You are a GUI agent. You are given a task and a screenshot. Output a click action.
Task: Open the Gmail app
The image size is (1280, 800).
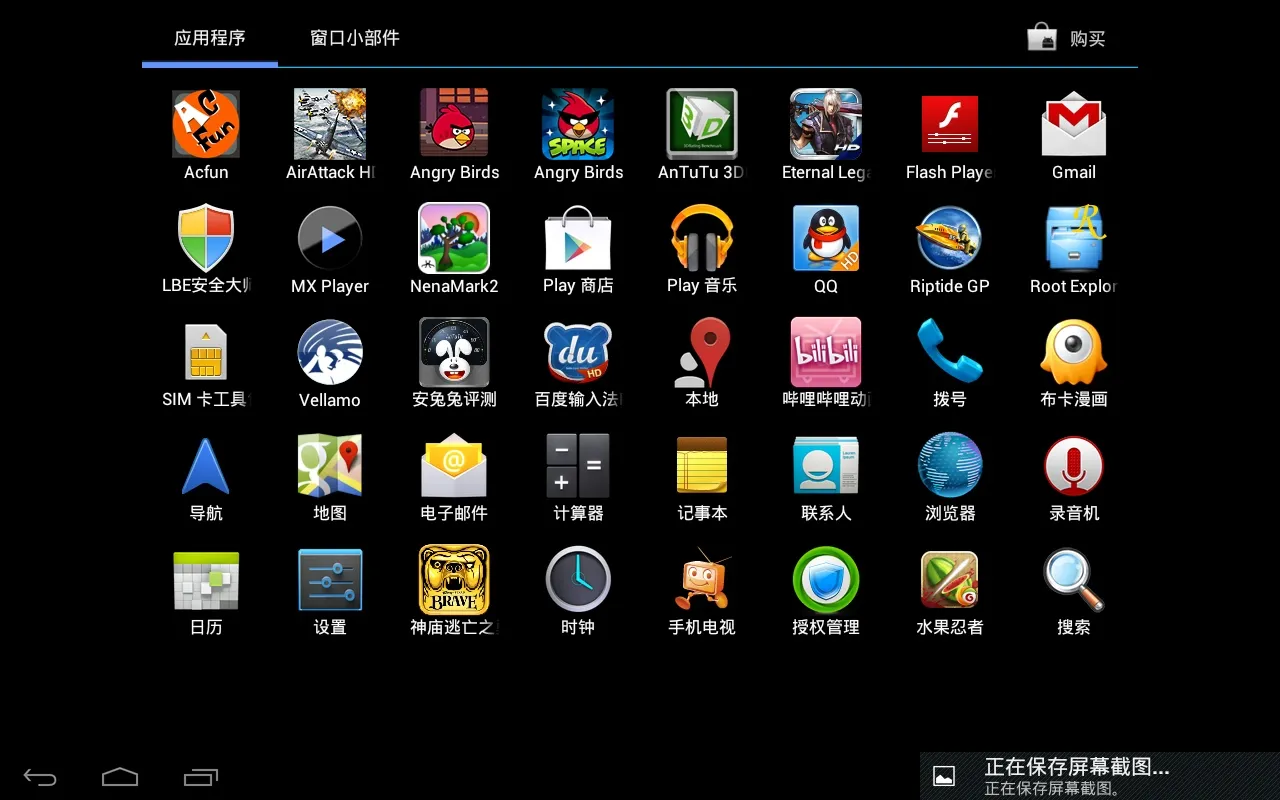1074,124
